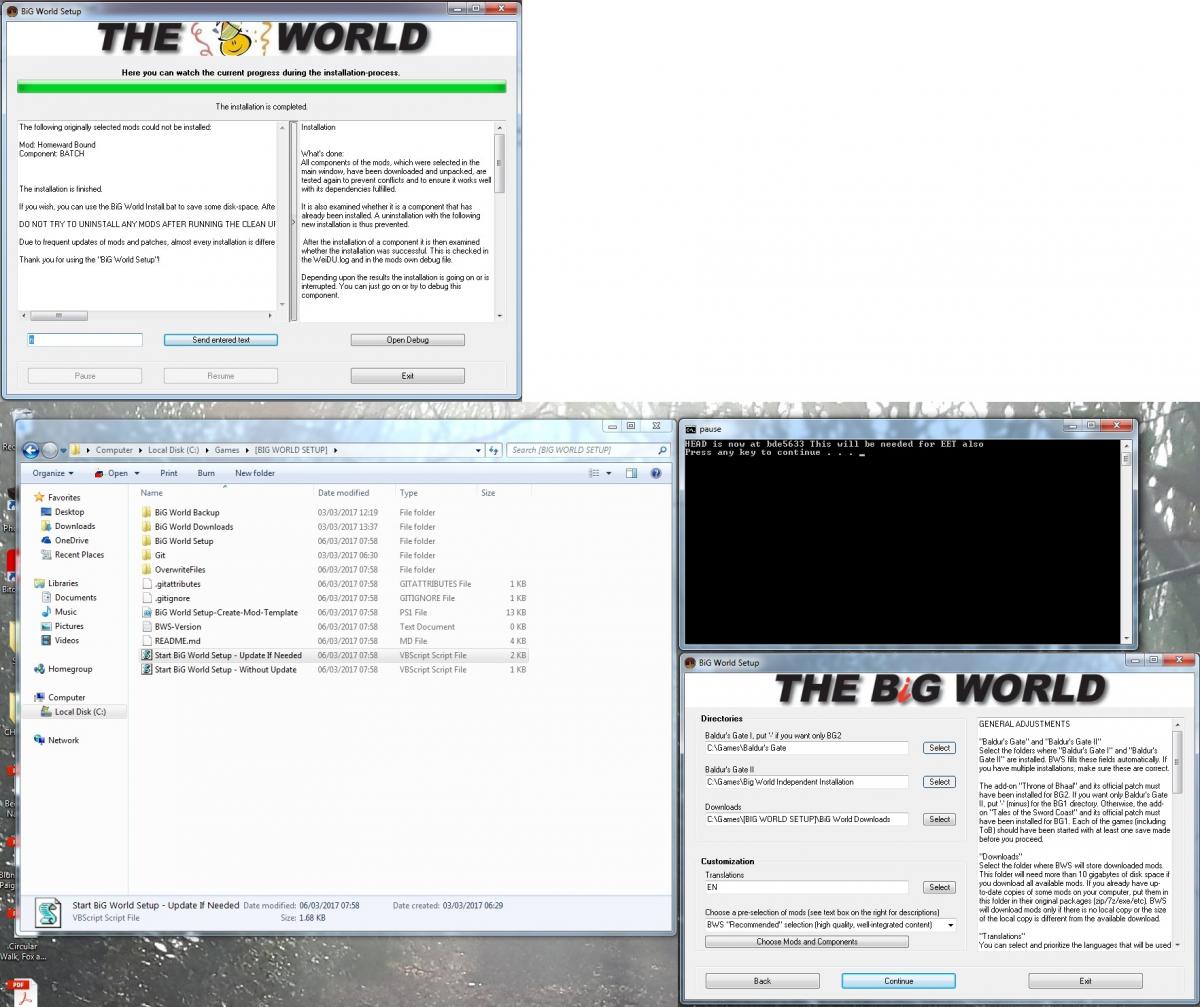Focus the text entry field beside Send

pyautogui.click(x=85, y=340)
